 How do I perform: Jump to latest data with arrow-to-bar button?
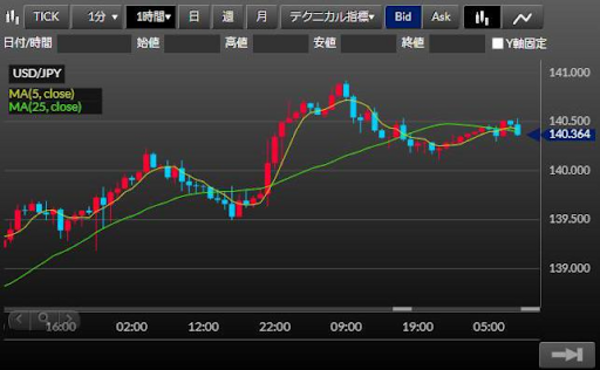point(567,355)
